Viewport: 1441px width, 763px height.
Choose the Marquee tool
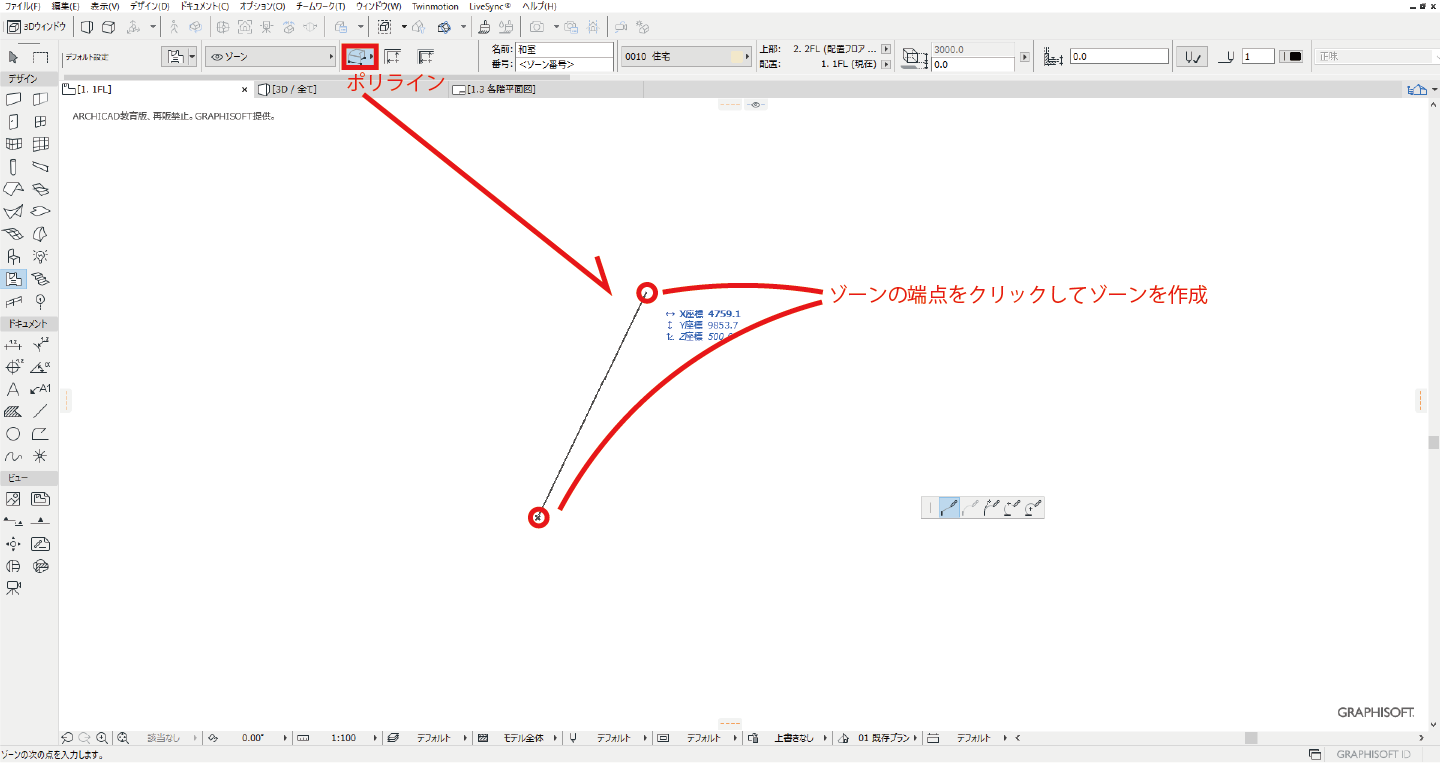pos(40,57)
